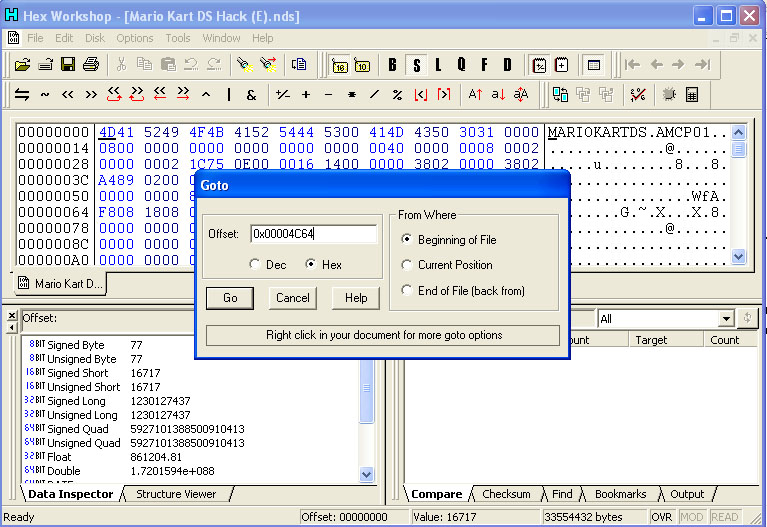Click the bitwise AND ampersand icon
This screenshot has height=527, width=767.
click(251, 94)
